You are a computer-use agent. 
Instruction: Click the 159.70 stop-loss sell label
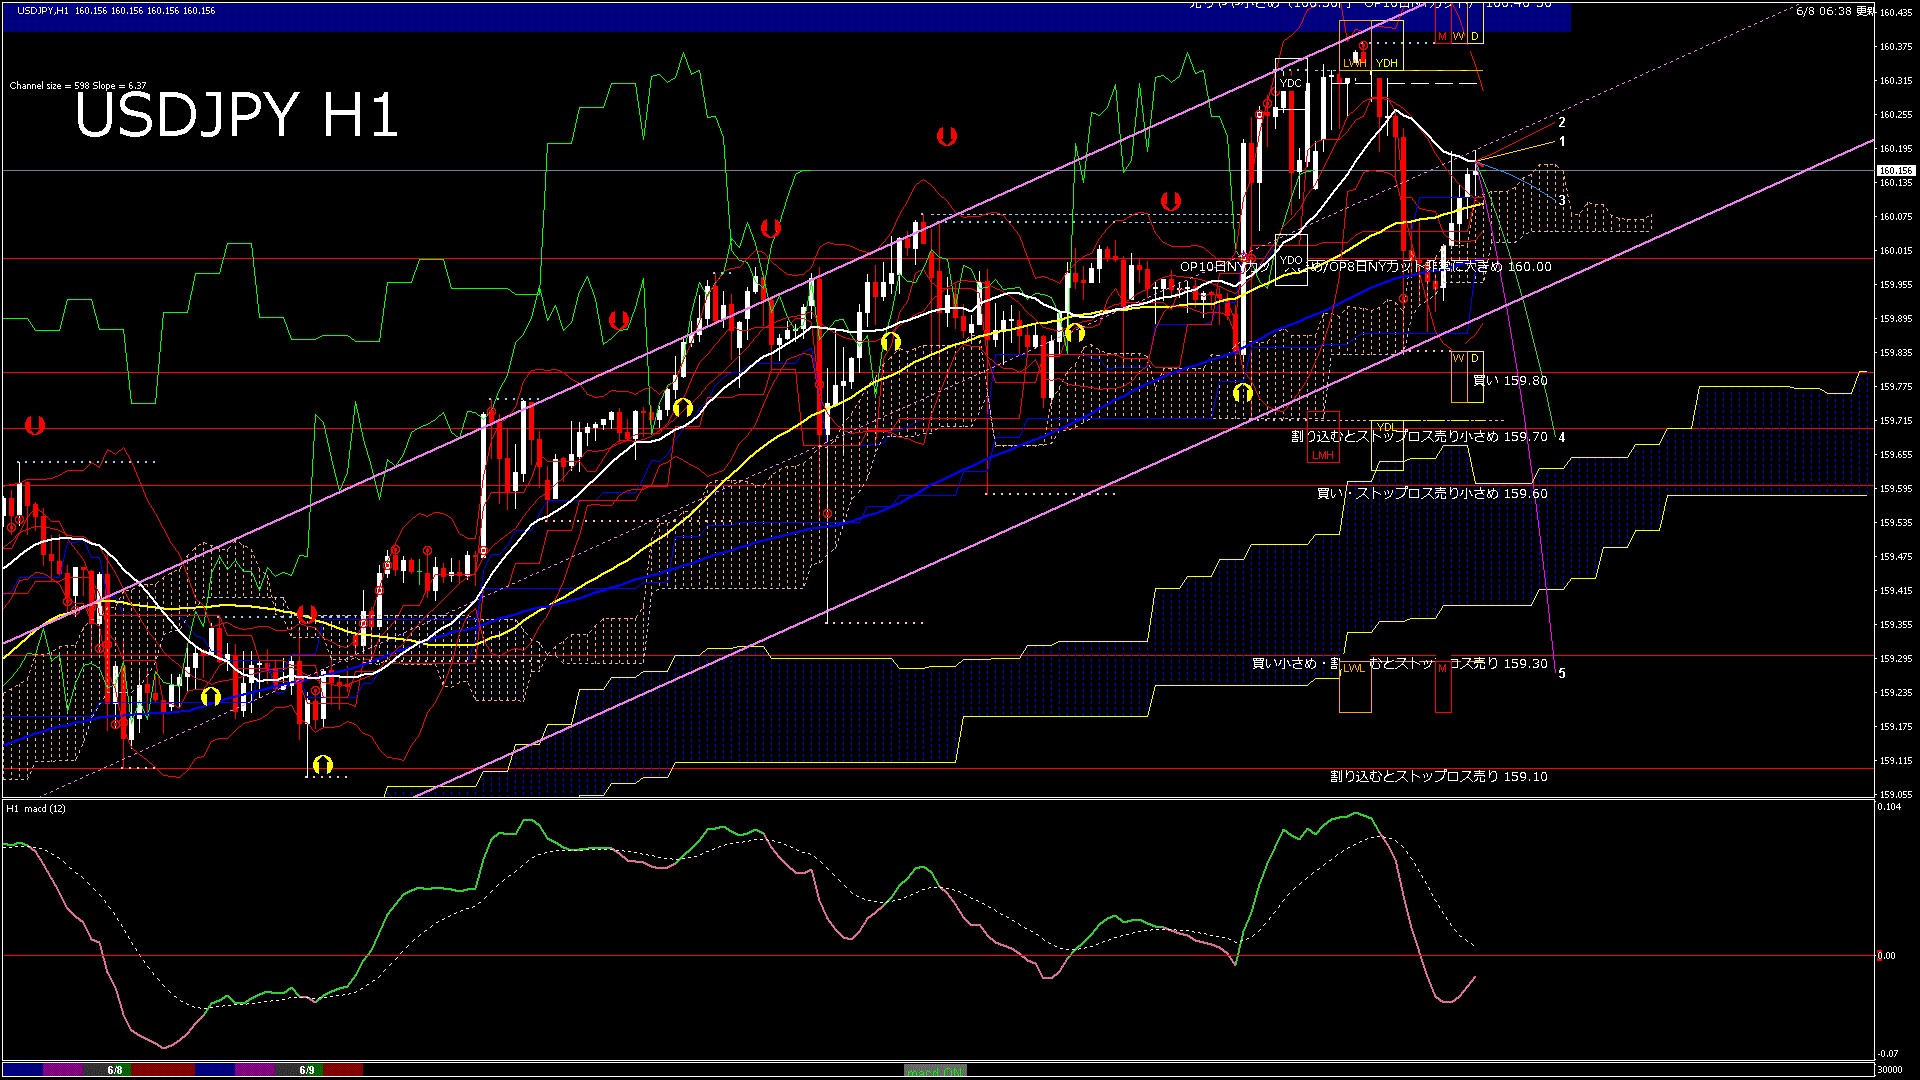[1419, 436]
